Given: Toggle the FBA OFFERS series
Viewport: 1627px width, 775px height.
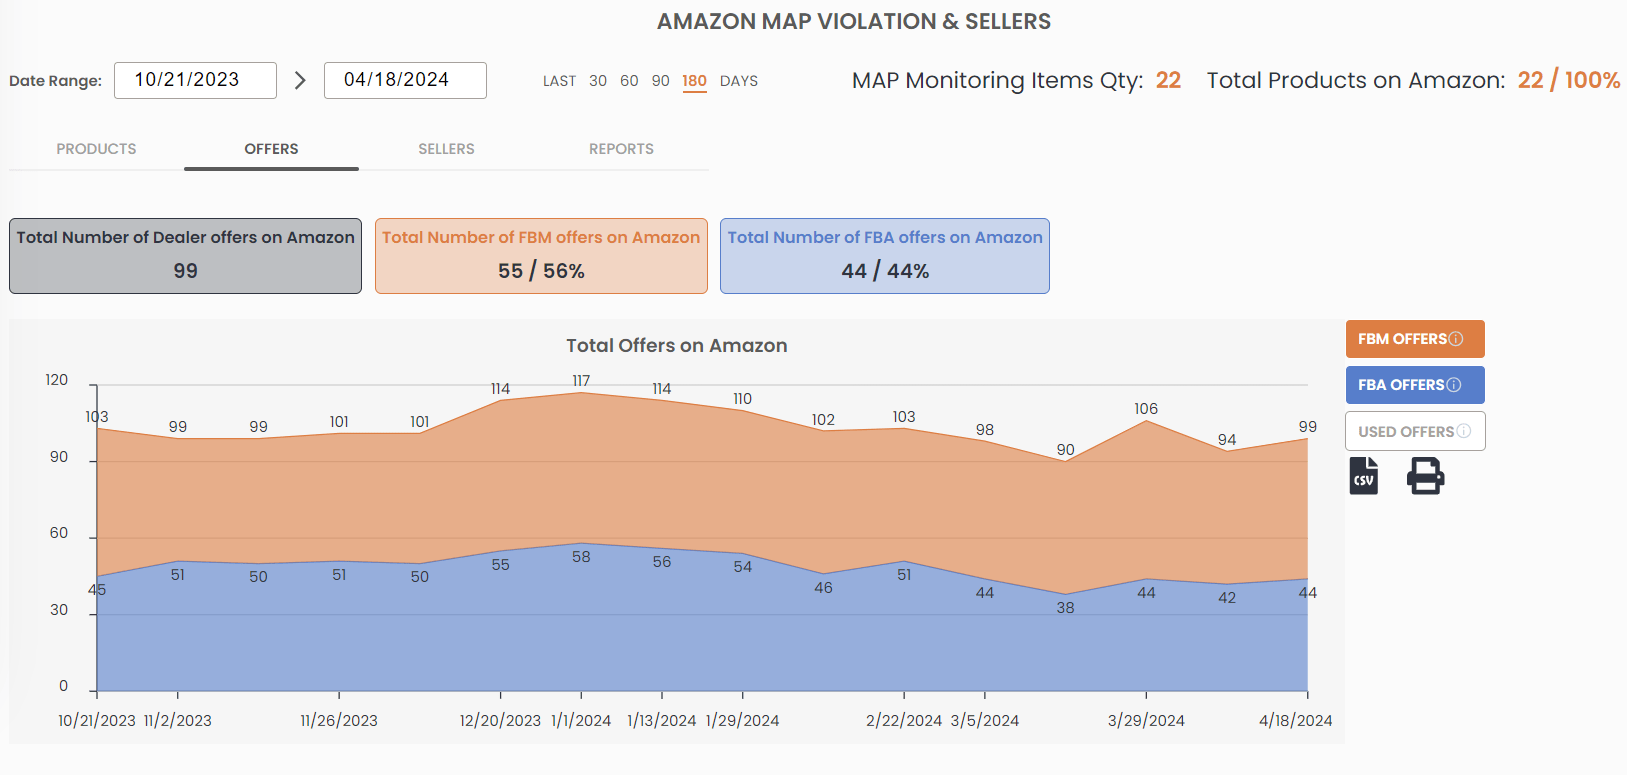Looking at the screenshot, I should [x=1415, y=385].
